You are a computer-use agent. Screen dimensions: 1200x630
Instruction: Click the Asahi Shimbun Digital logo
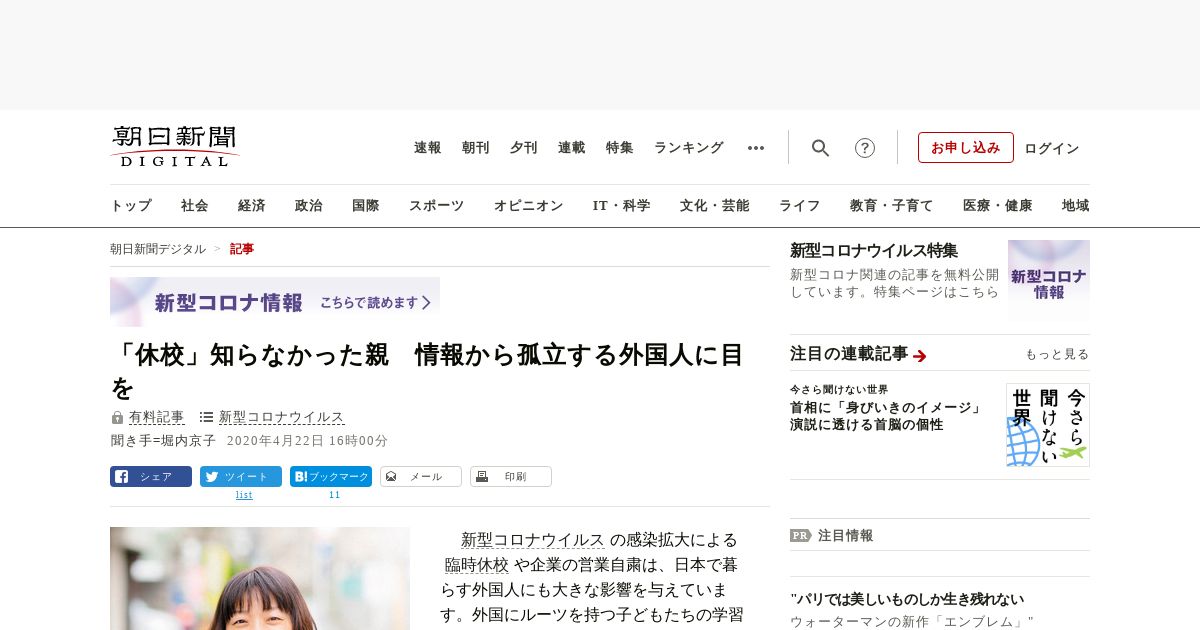[175, 146]
